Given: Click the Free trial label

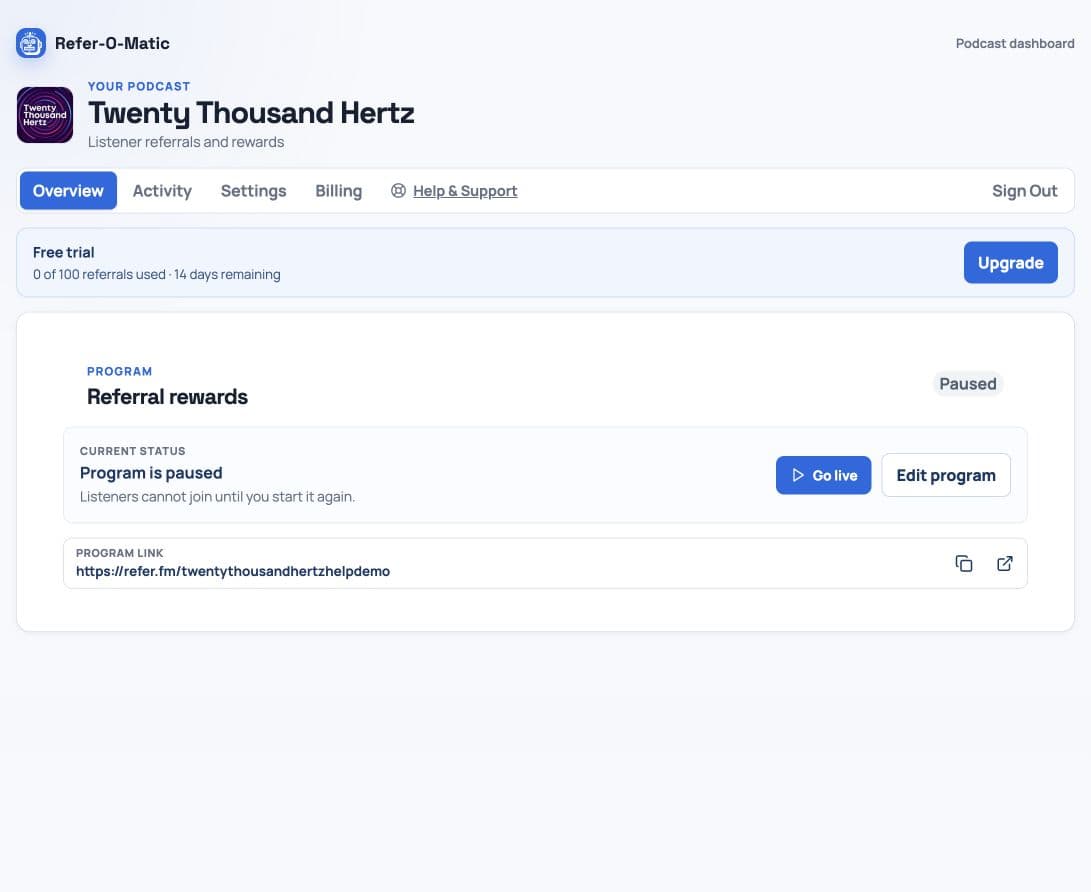Looking at the screenshot, I should point(63,253).
